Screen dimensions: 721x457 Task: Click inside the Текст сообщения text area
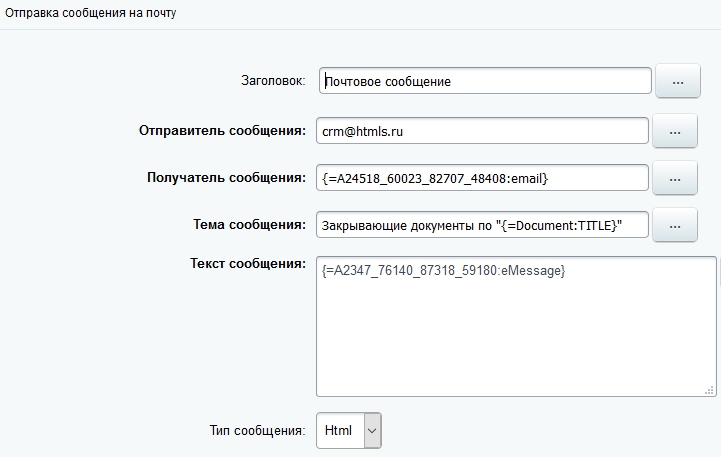point(515,340)
